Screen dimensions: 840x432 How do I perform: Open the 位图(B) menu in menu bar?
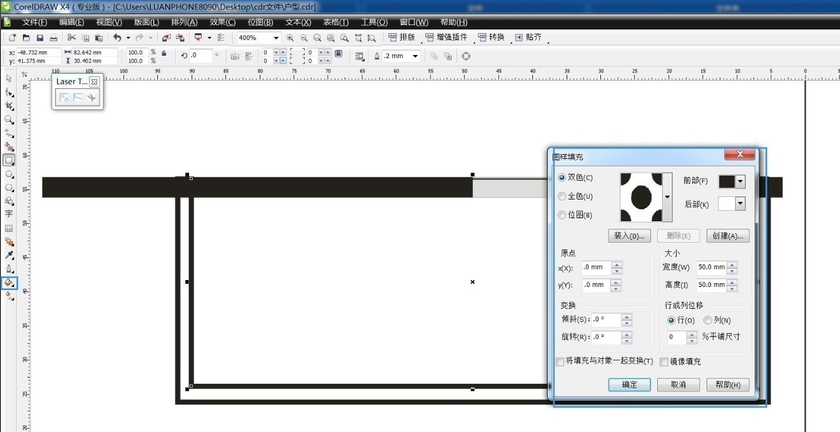tap(261, 22)
